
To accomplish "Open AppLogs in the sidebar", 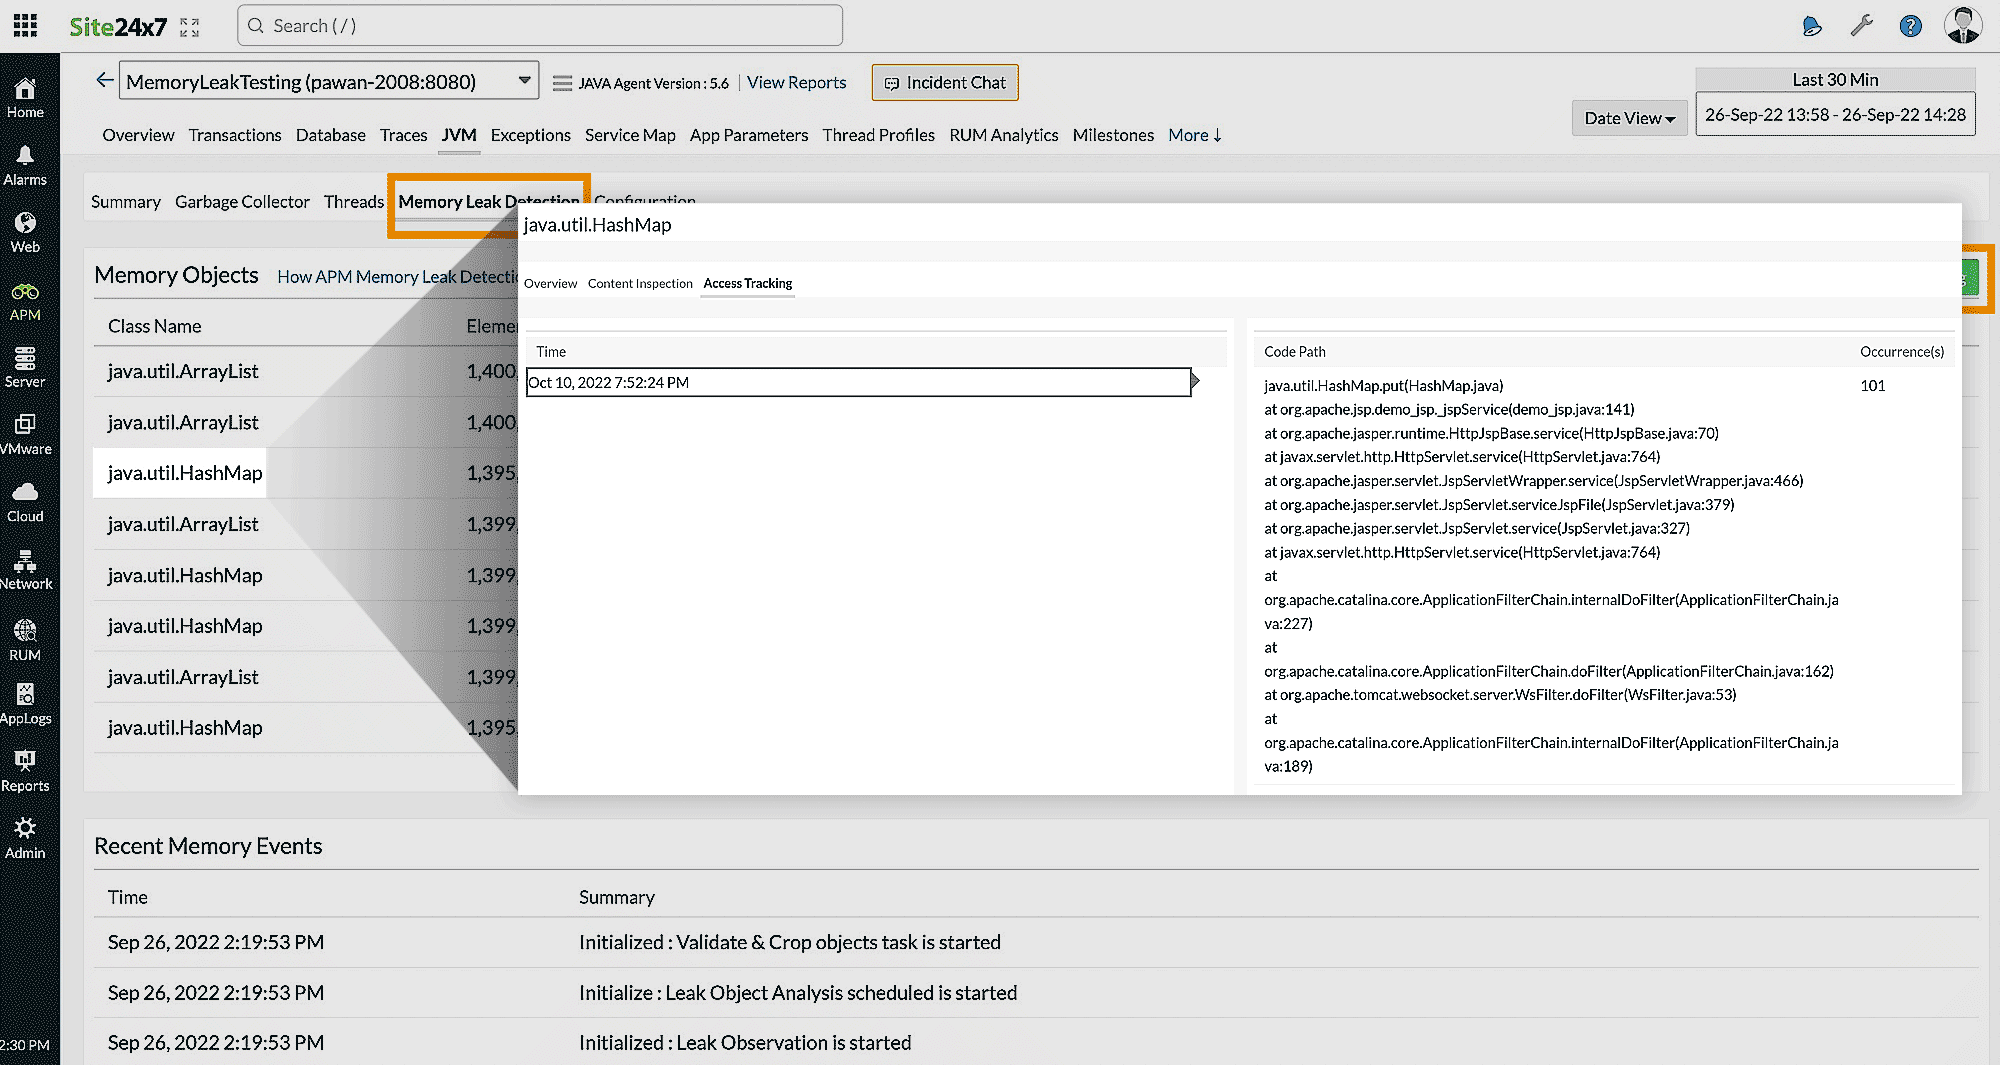I will click(25, 705).
